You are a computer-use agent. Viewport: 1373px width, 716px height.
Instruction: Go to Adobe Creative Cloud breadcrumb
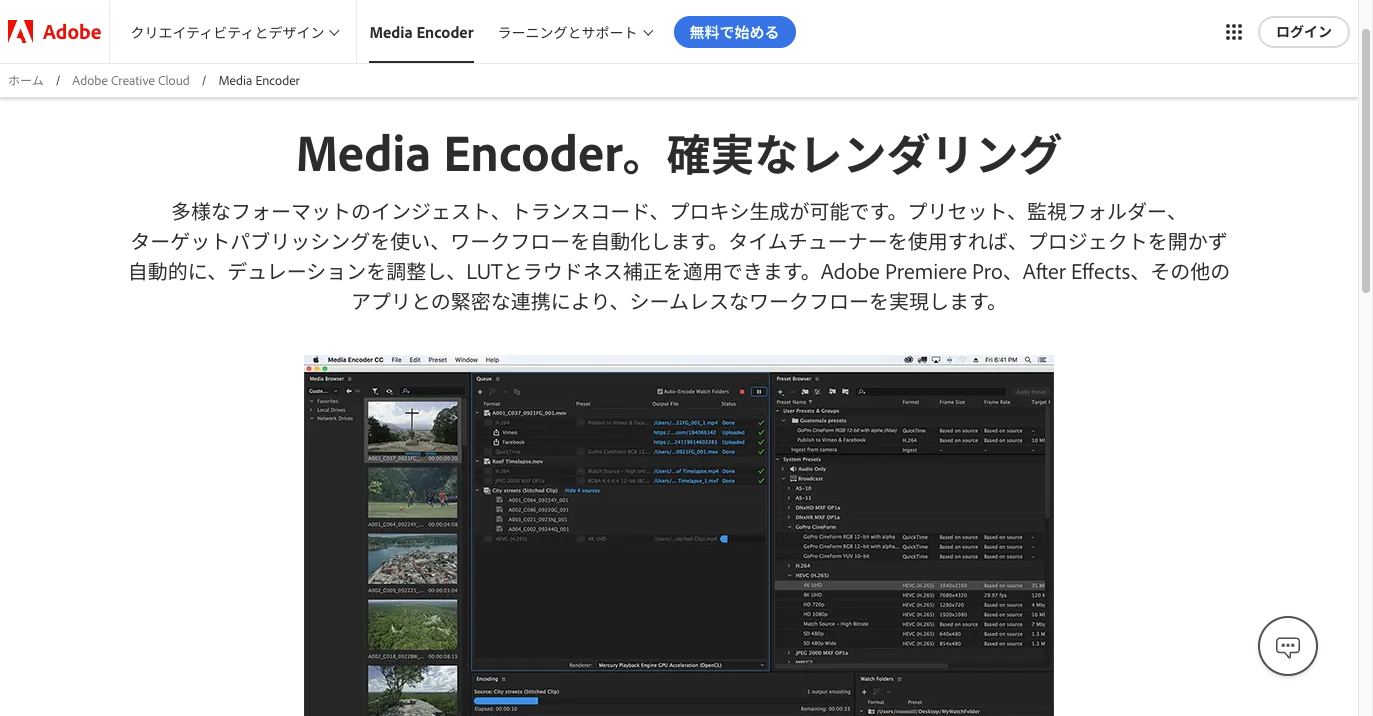130,80
